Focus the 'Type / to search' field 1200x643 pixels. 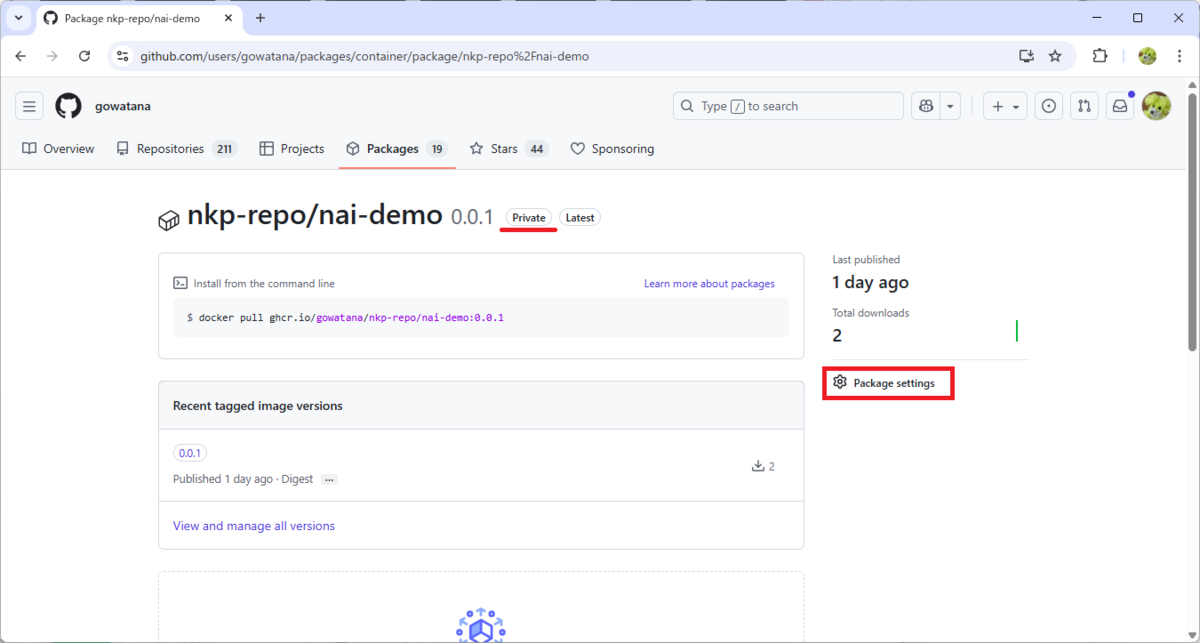(x=788, y=106)
